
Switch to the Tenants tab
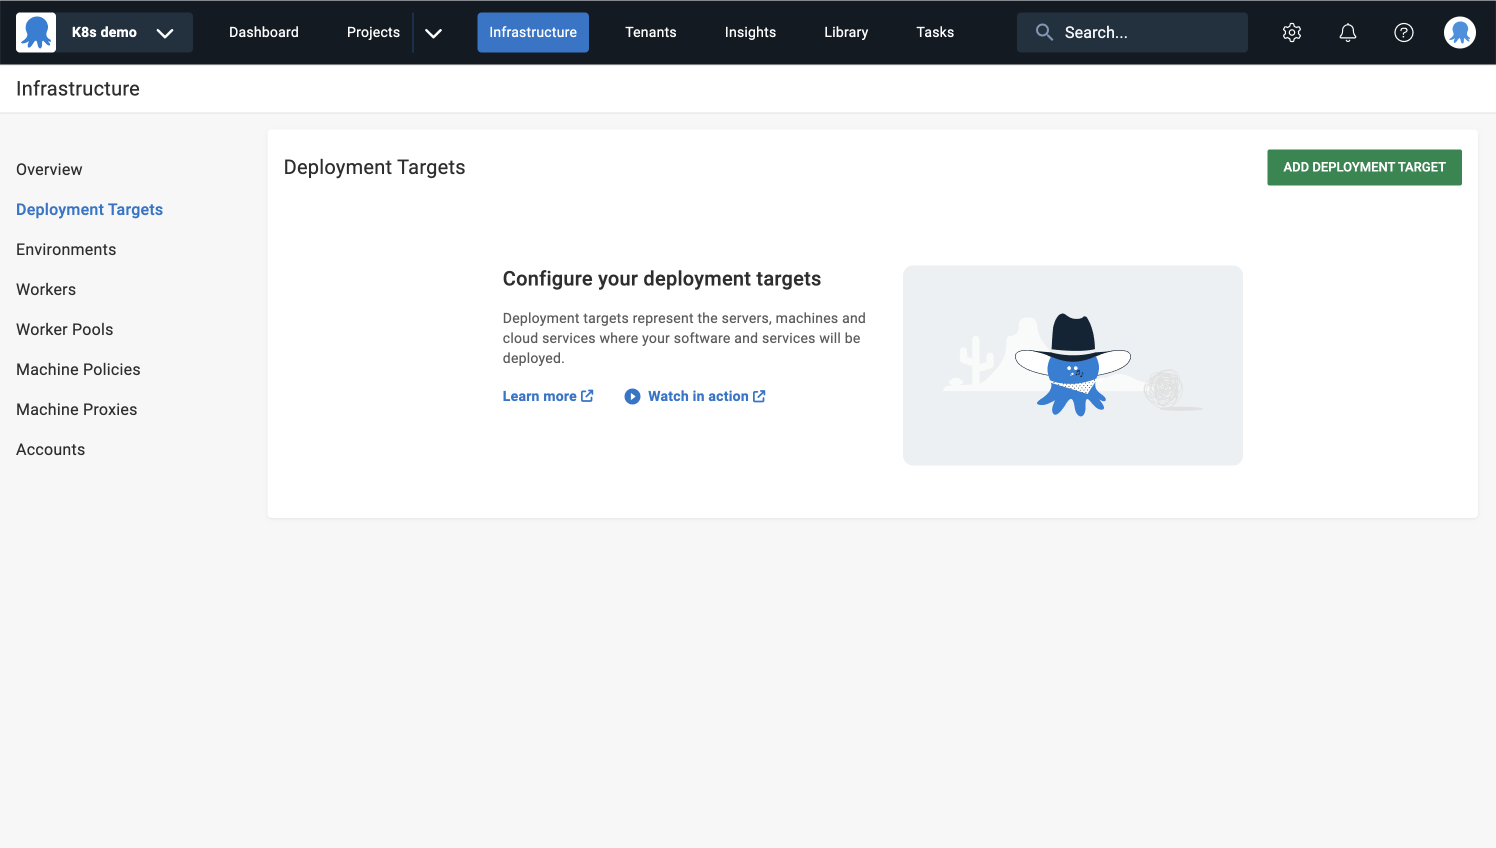[x=650, y=32]
